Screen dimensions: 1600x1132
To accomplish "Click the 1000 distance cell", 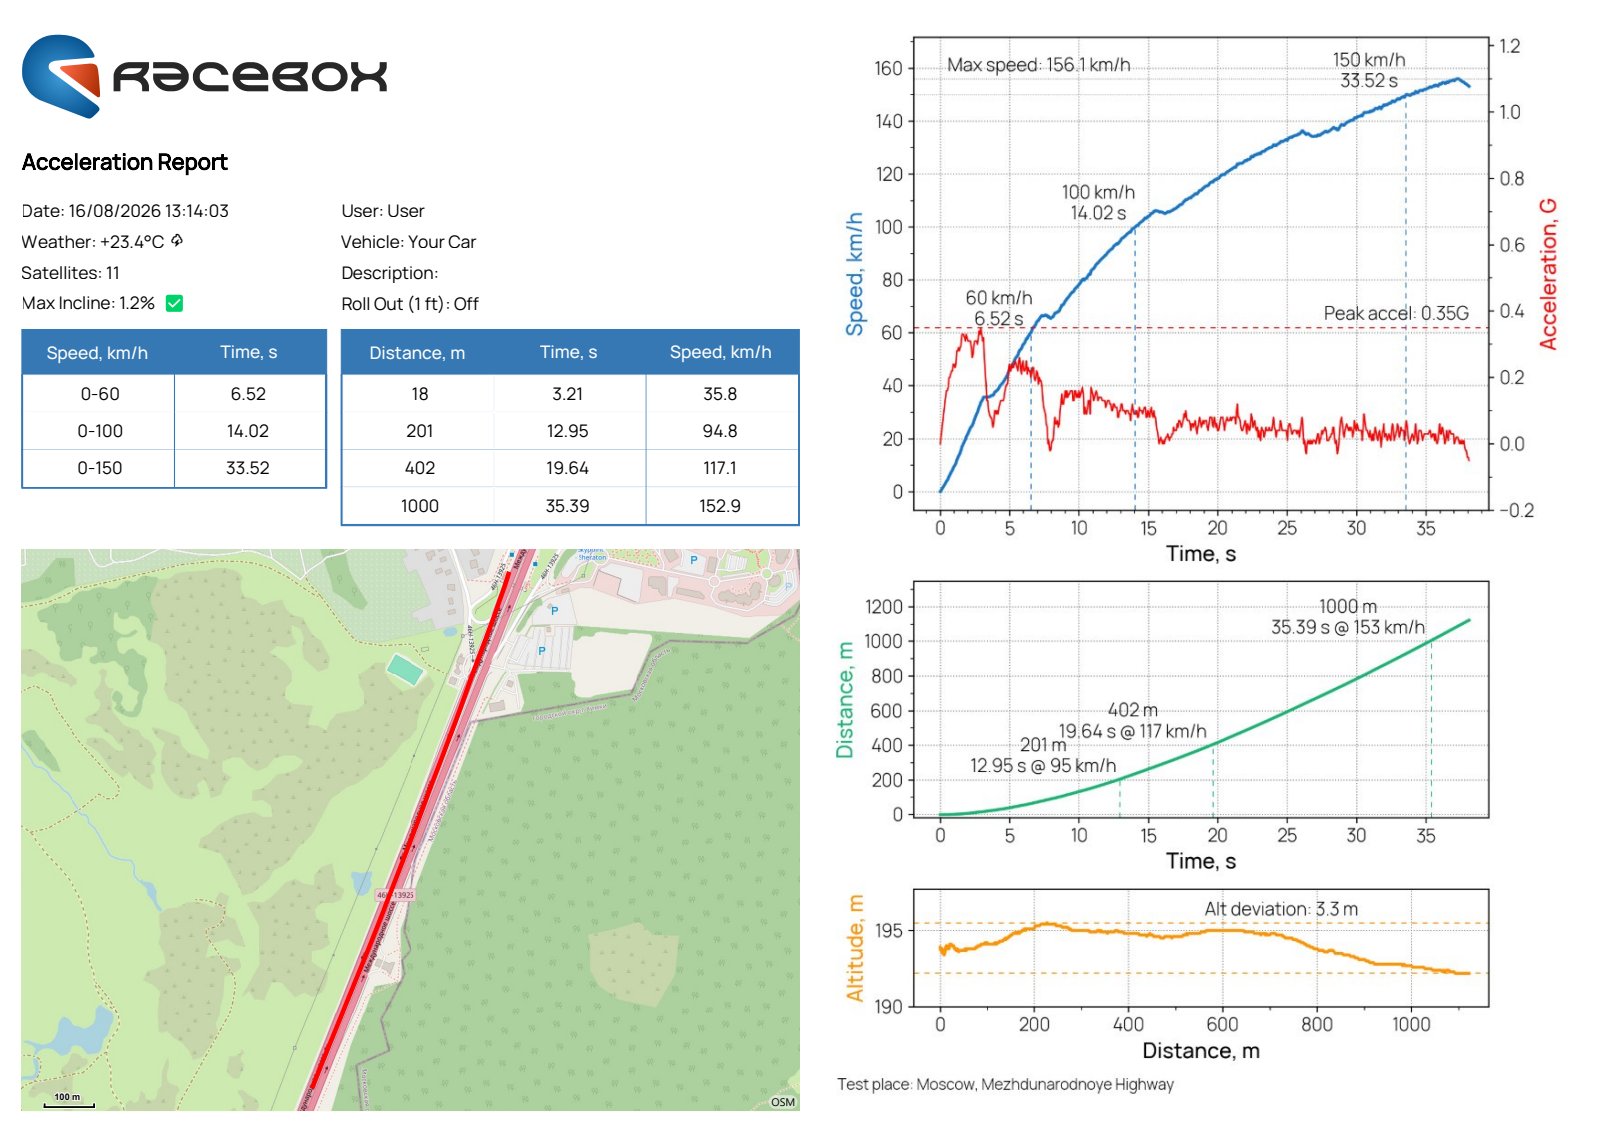I will pos(420,506).
